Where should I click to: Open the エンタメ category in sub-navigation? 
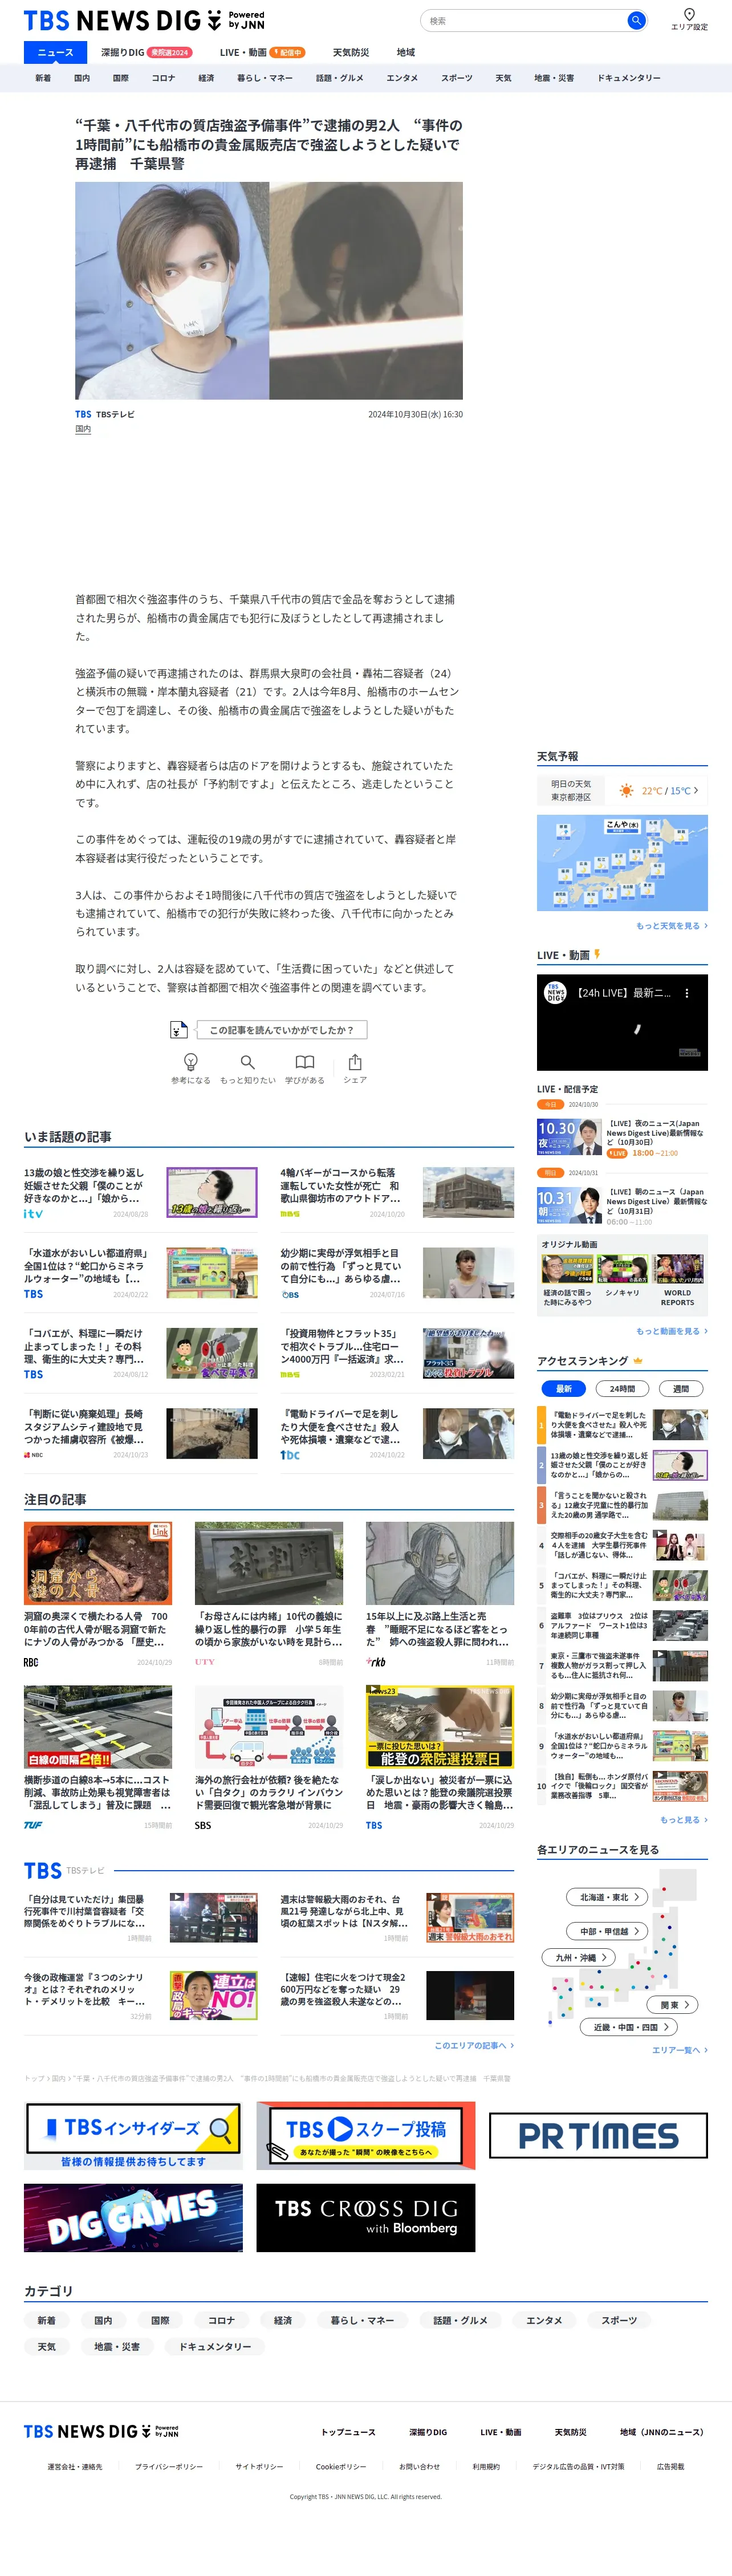pyautogui.click(x=402, y=78)
